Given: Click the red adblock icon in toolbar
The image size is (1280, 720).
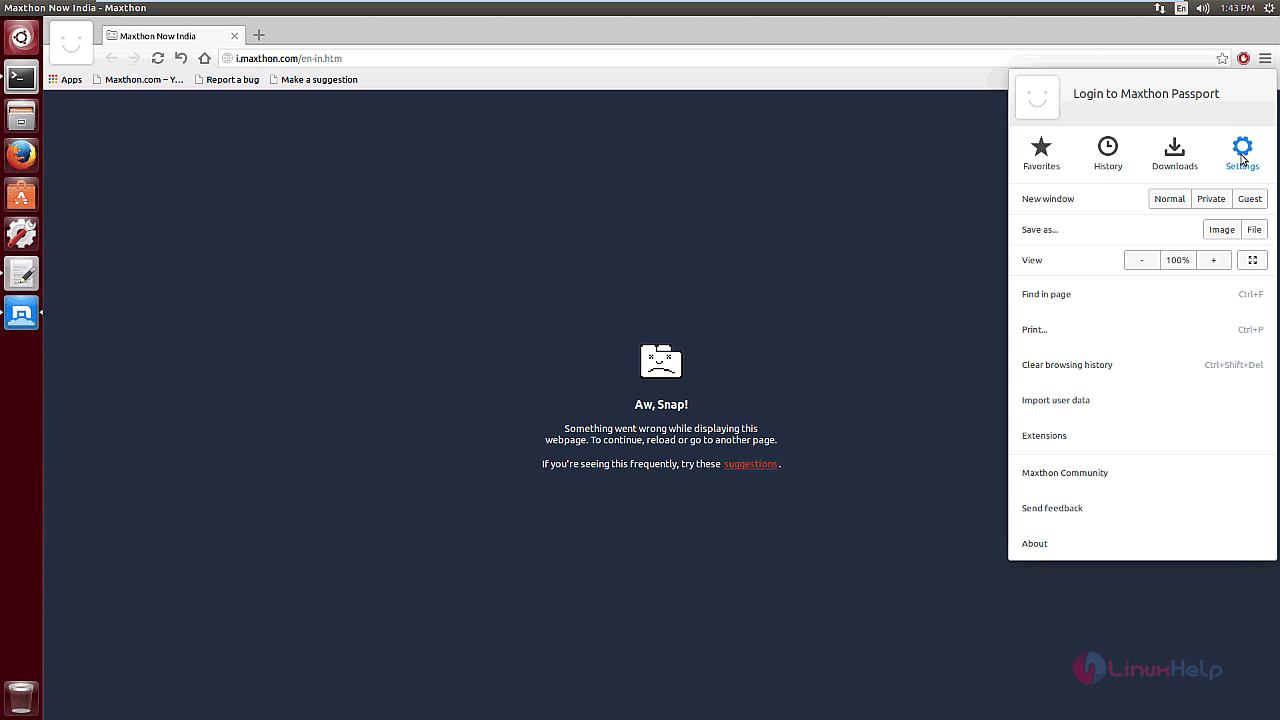Looking at the screenshot, I should [1243, 58].
